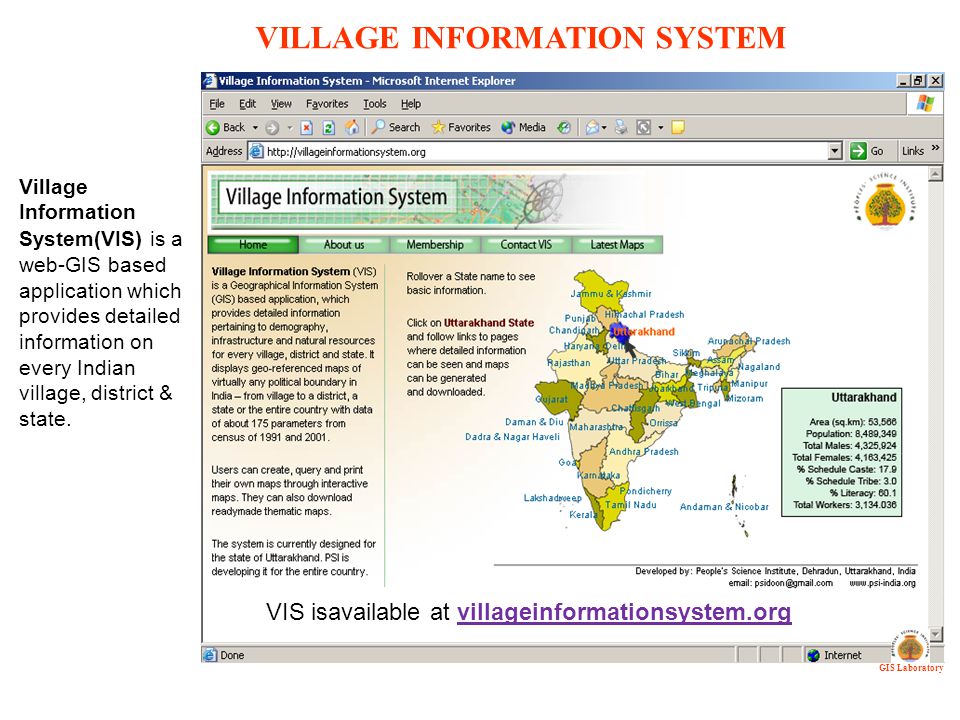This screenshot has width=960, height=720.
Task: Click Gujarat on the map
Action: [552, 399]
